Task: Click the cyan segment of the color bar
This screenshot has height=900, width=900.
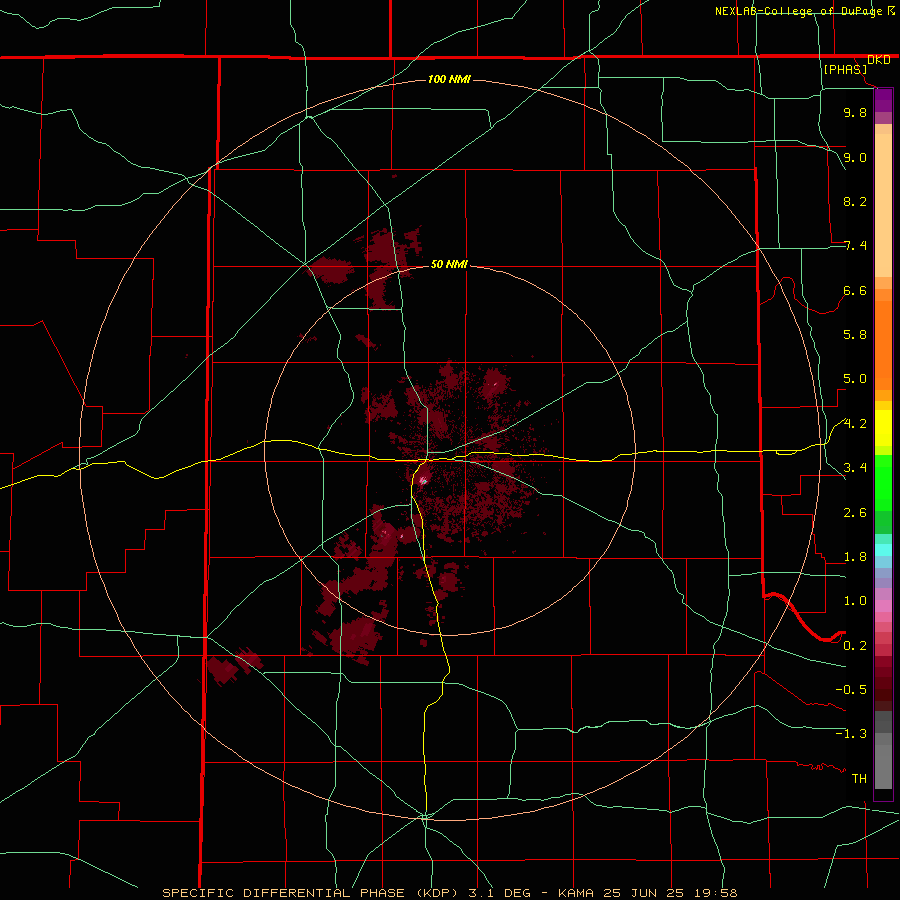Action: point(883,550)
